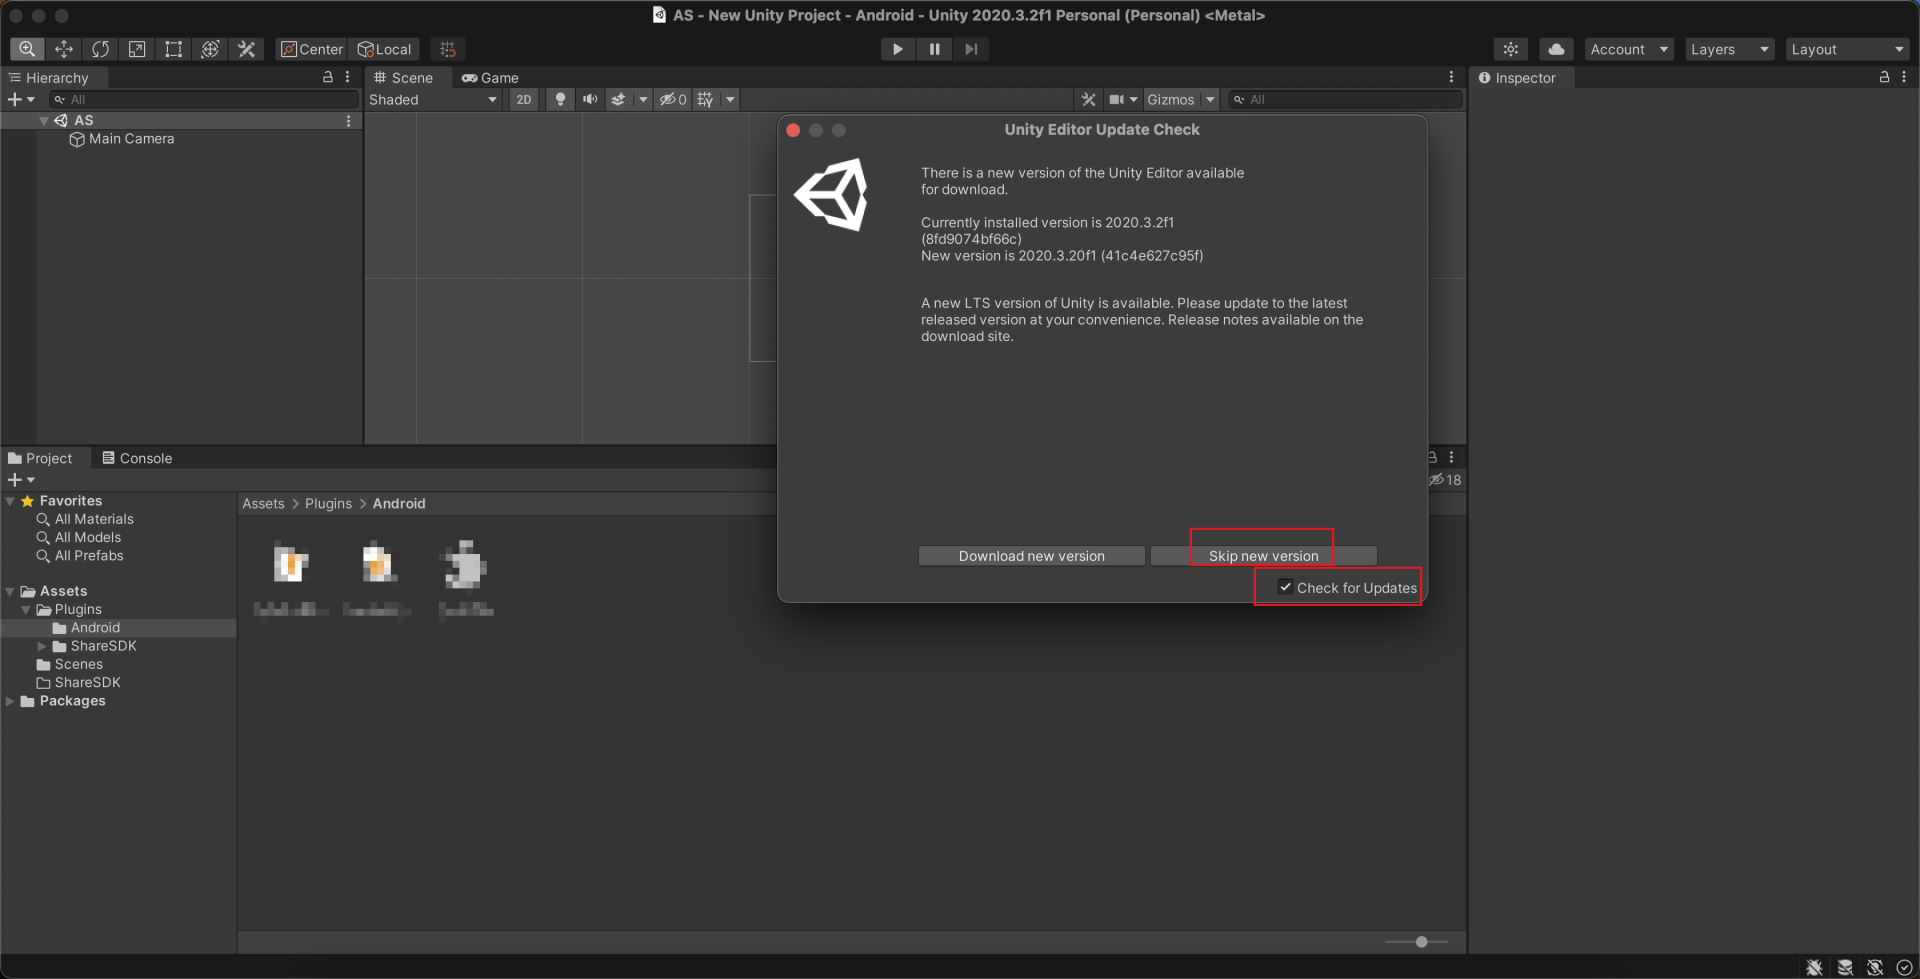Open the scene effects dropdown arrow
This screenshot has height=979, width=1920.
643,99
